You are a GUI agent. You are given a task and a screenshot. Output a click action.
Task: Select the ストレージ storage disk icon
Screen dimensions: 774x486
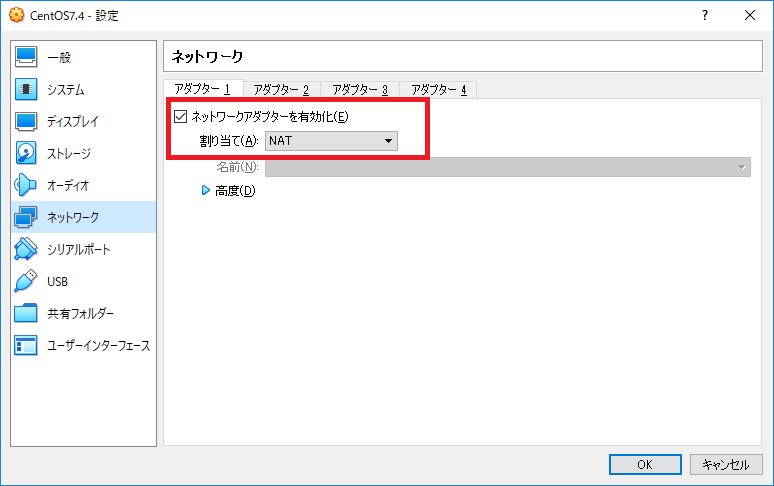(x=27, y=153)
